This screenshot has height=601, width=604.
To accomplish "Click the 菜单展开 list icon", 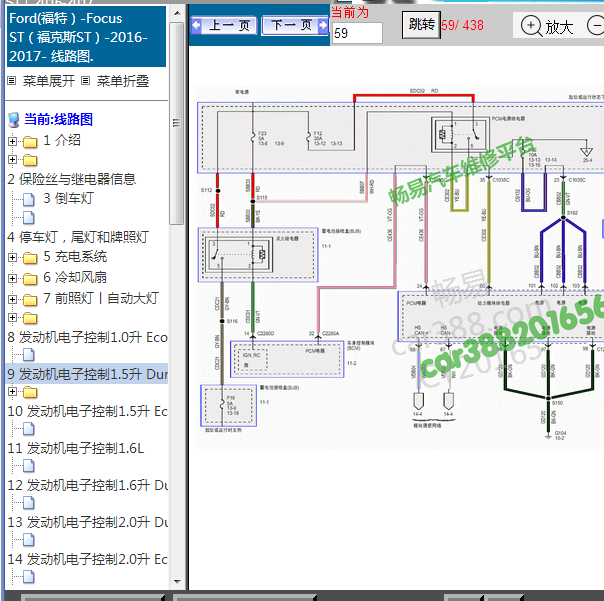I will (12, 81).
